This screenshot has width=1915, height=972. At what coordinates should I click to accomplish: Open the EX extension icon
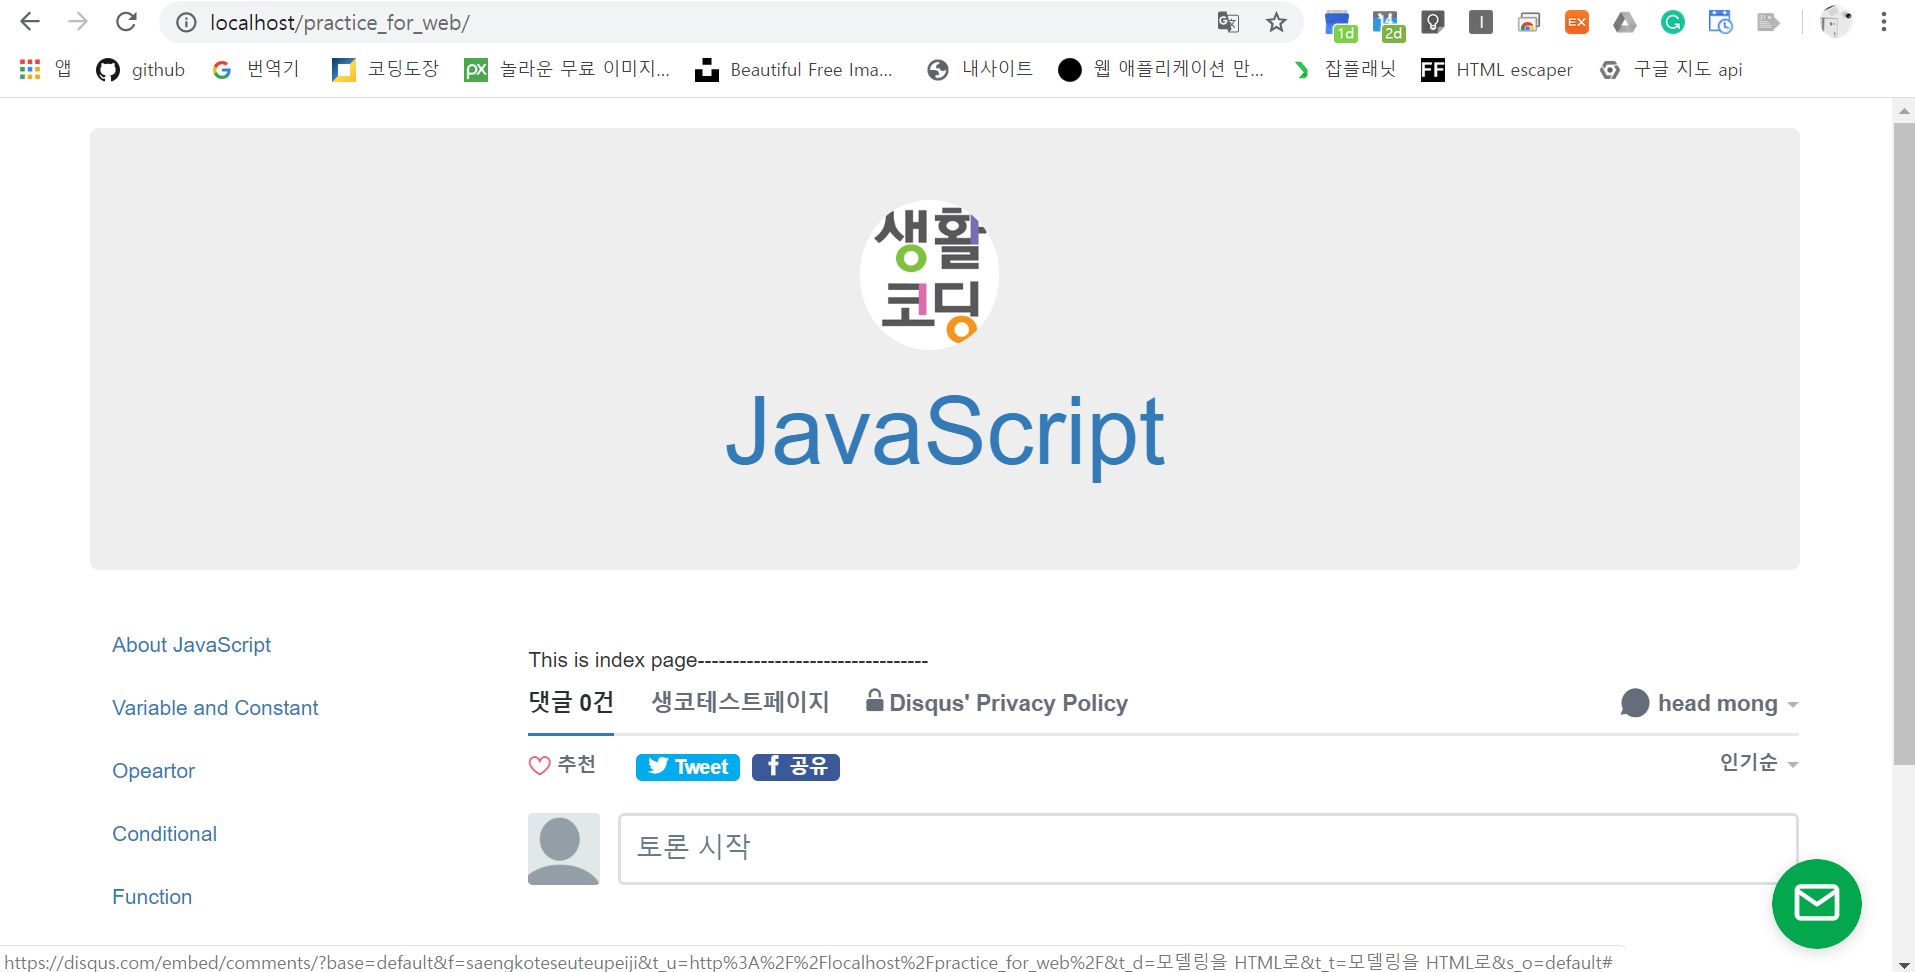coord(1576,21)
